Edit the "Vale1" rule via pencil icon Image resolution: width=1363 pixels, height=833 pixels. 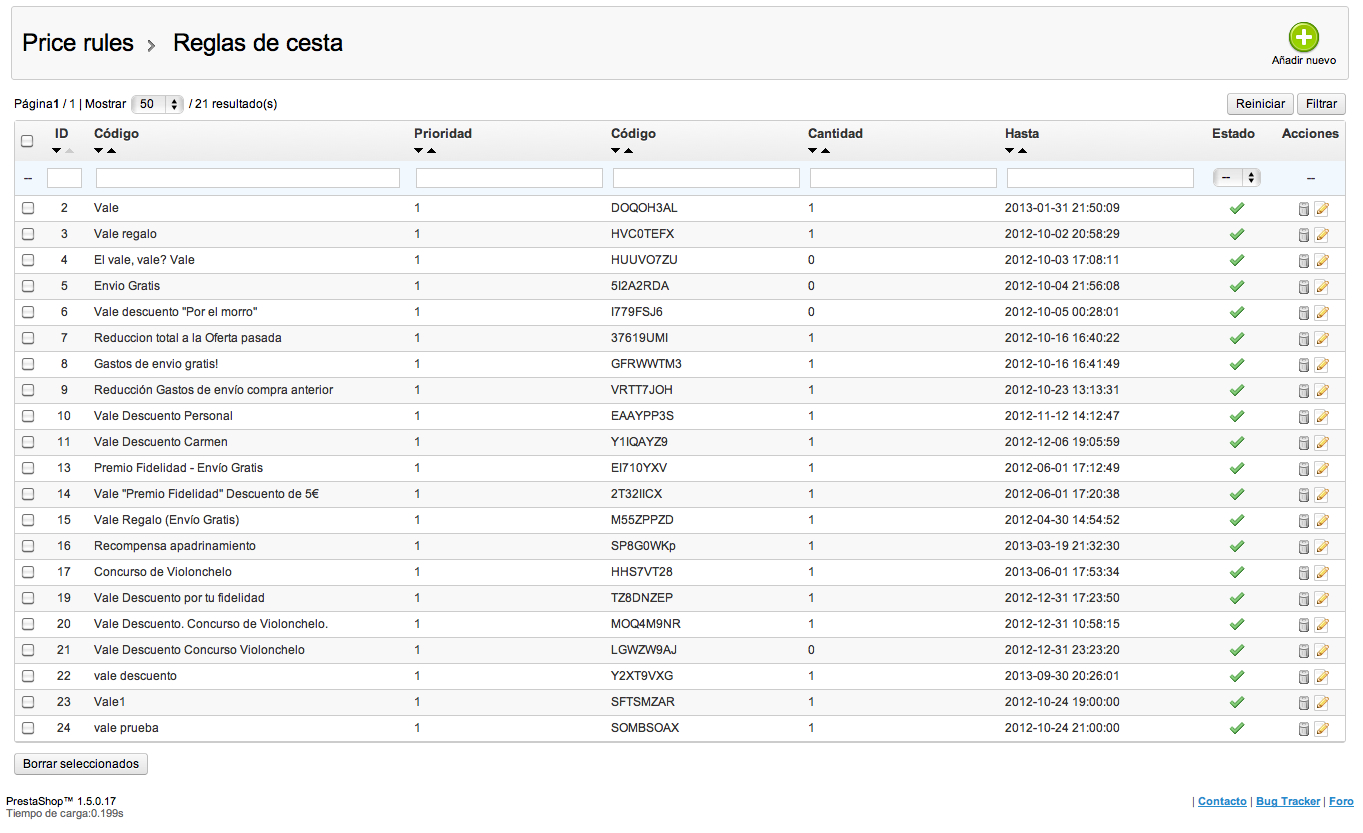click(1321, 702)
